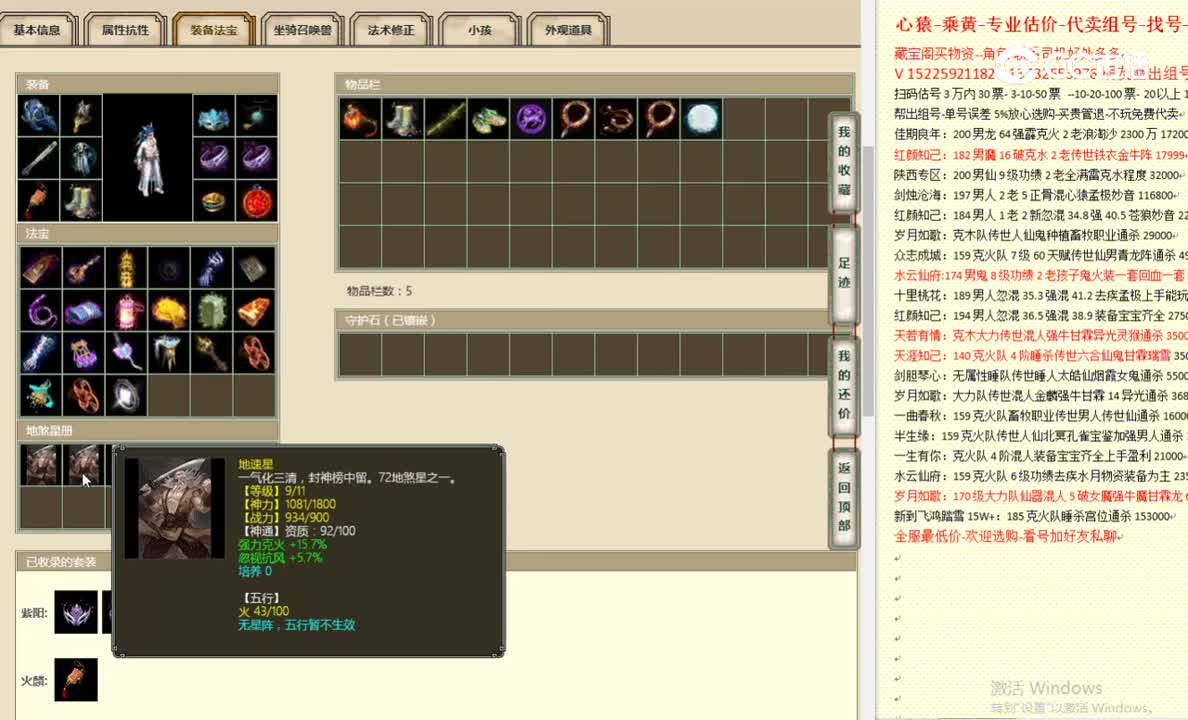Click the 强力克火 +15.7% attribute text
Viewport: 1188px width, 720px height.
click(283, 544)
